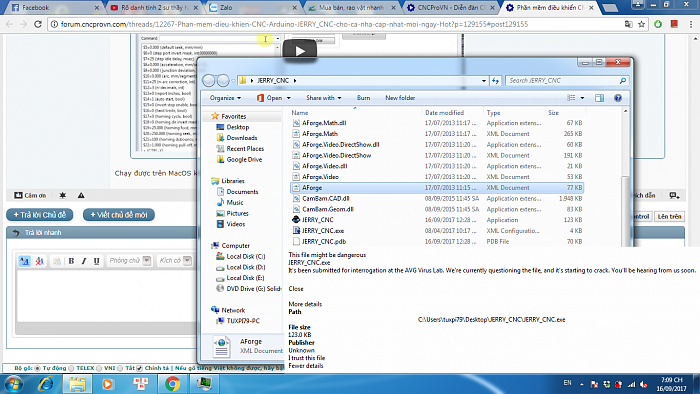The image size is (700, 394).
Task: Open Windows Start orb
Action: coord(14,384)
